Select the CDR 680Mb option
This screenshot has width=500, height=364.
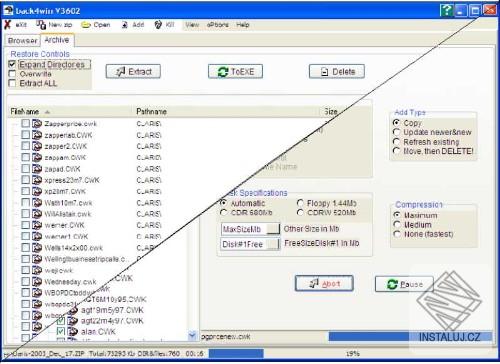click(224, 213)
